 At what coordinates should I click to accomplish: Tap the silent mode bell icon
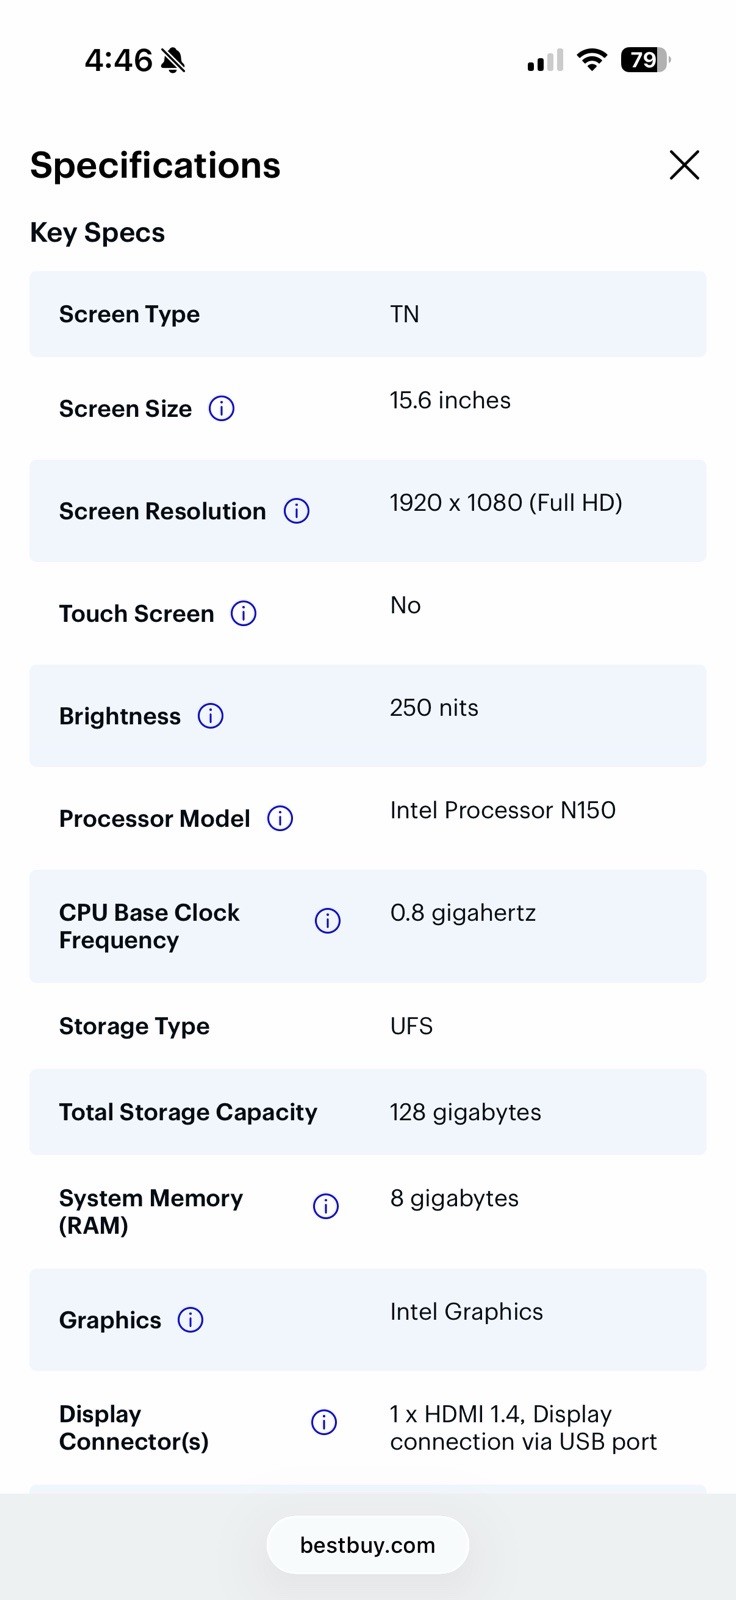click(x=173, y=61)
